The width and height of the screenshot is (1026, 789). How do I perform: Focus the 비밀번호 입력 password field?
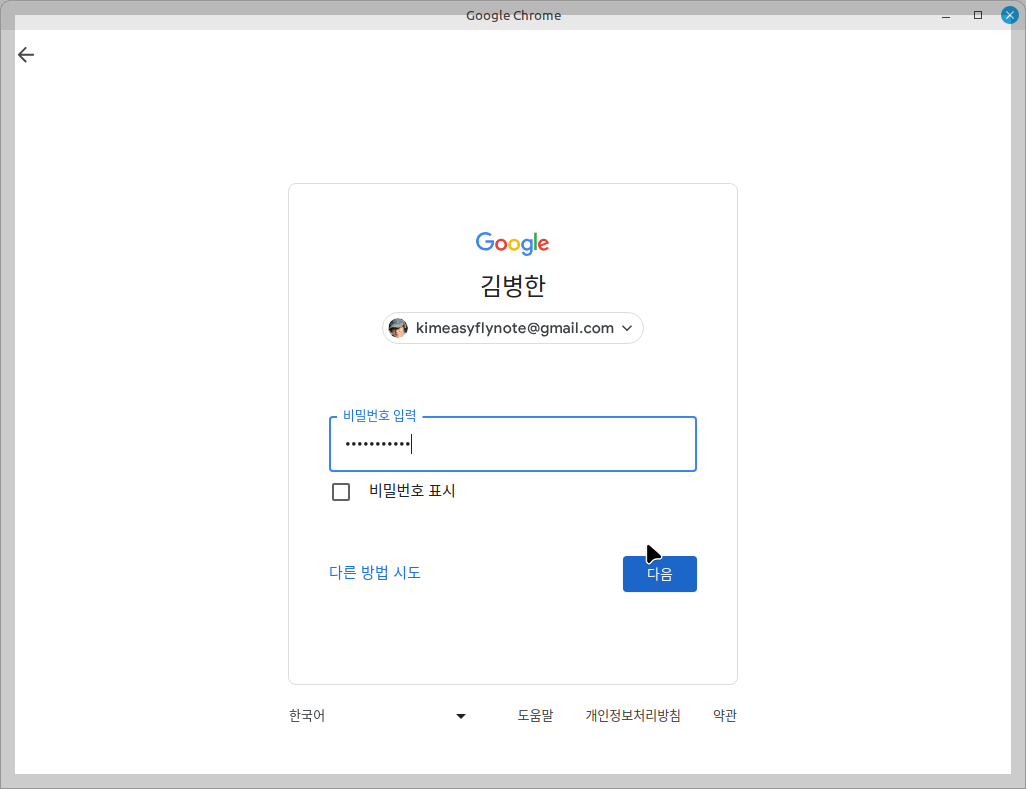(512, 444)
